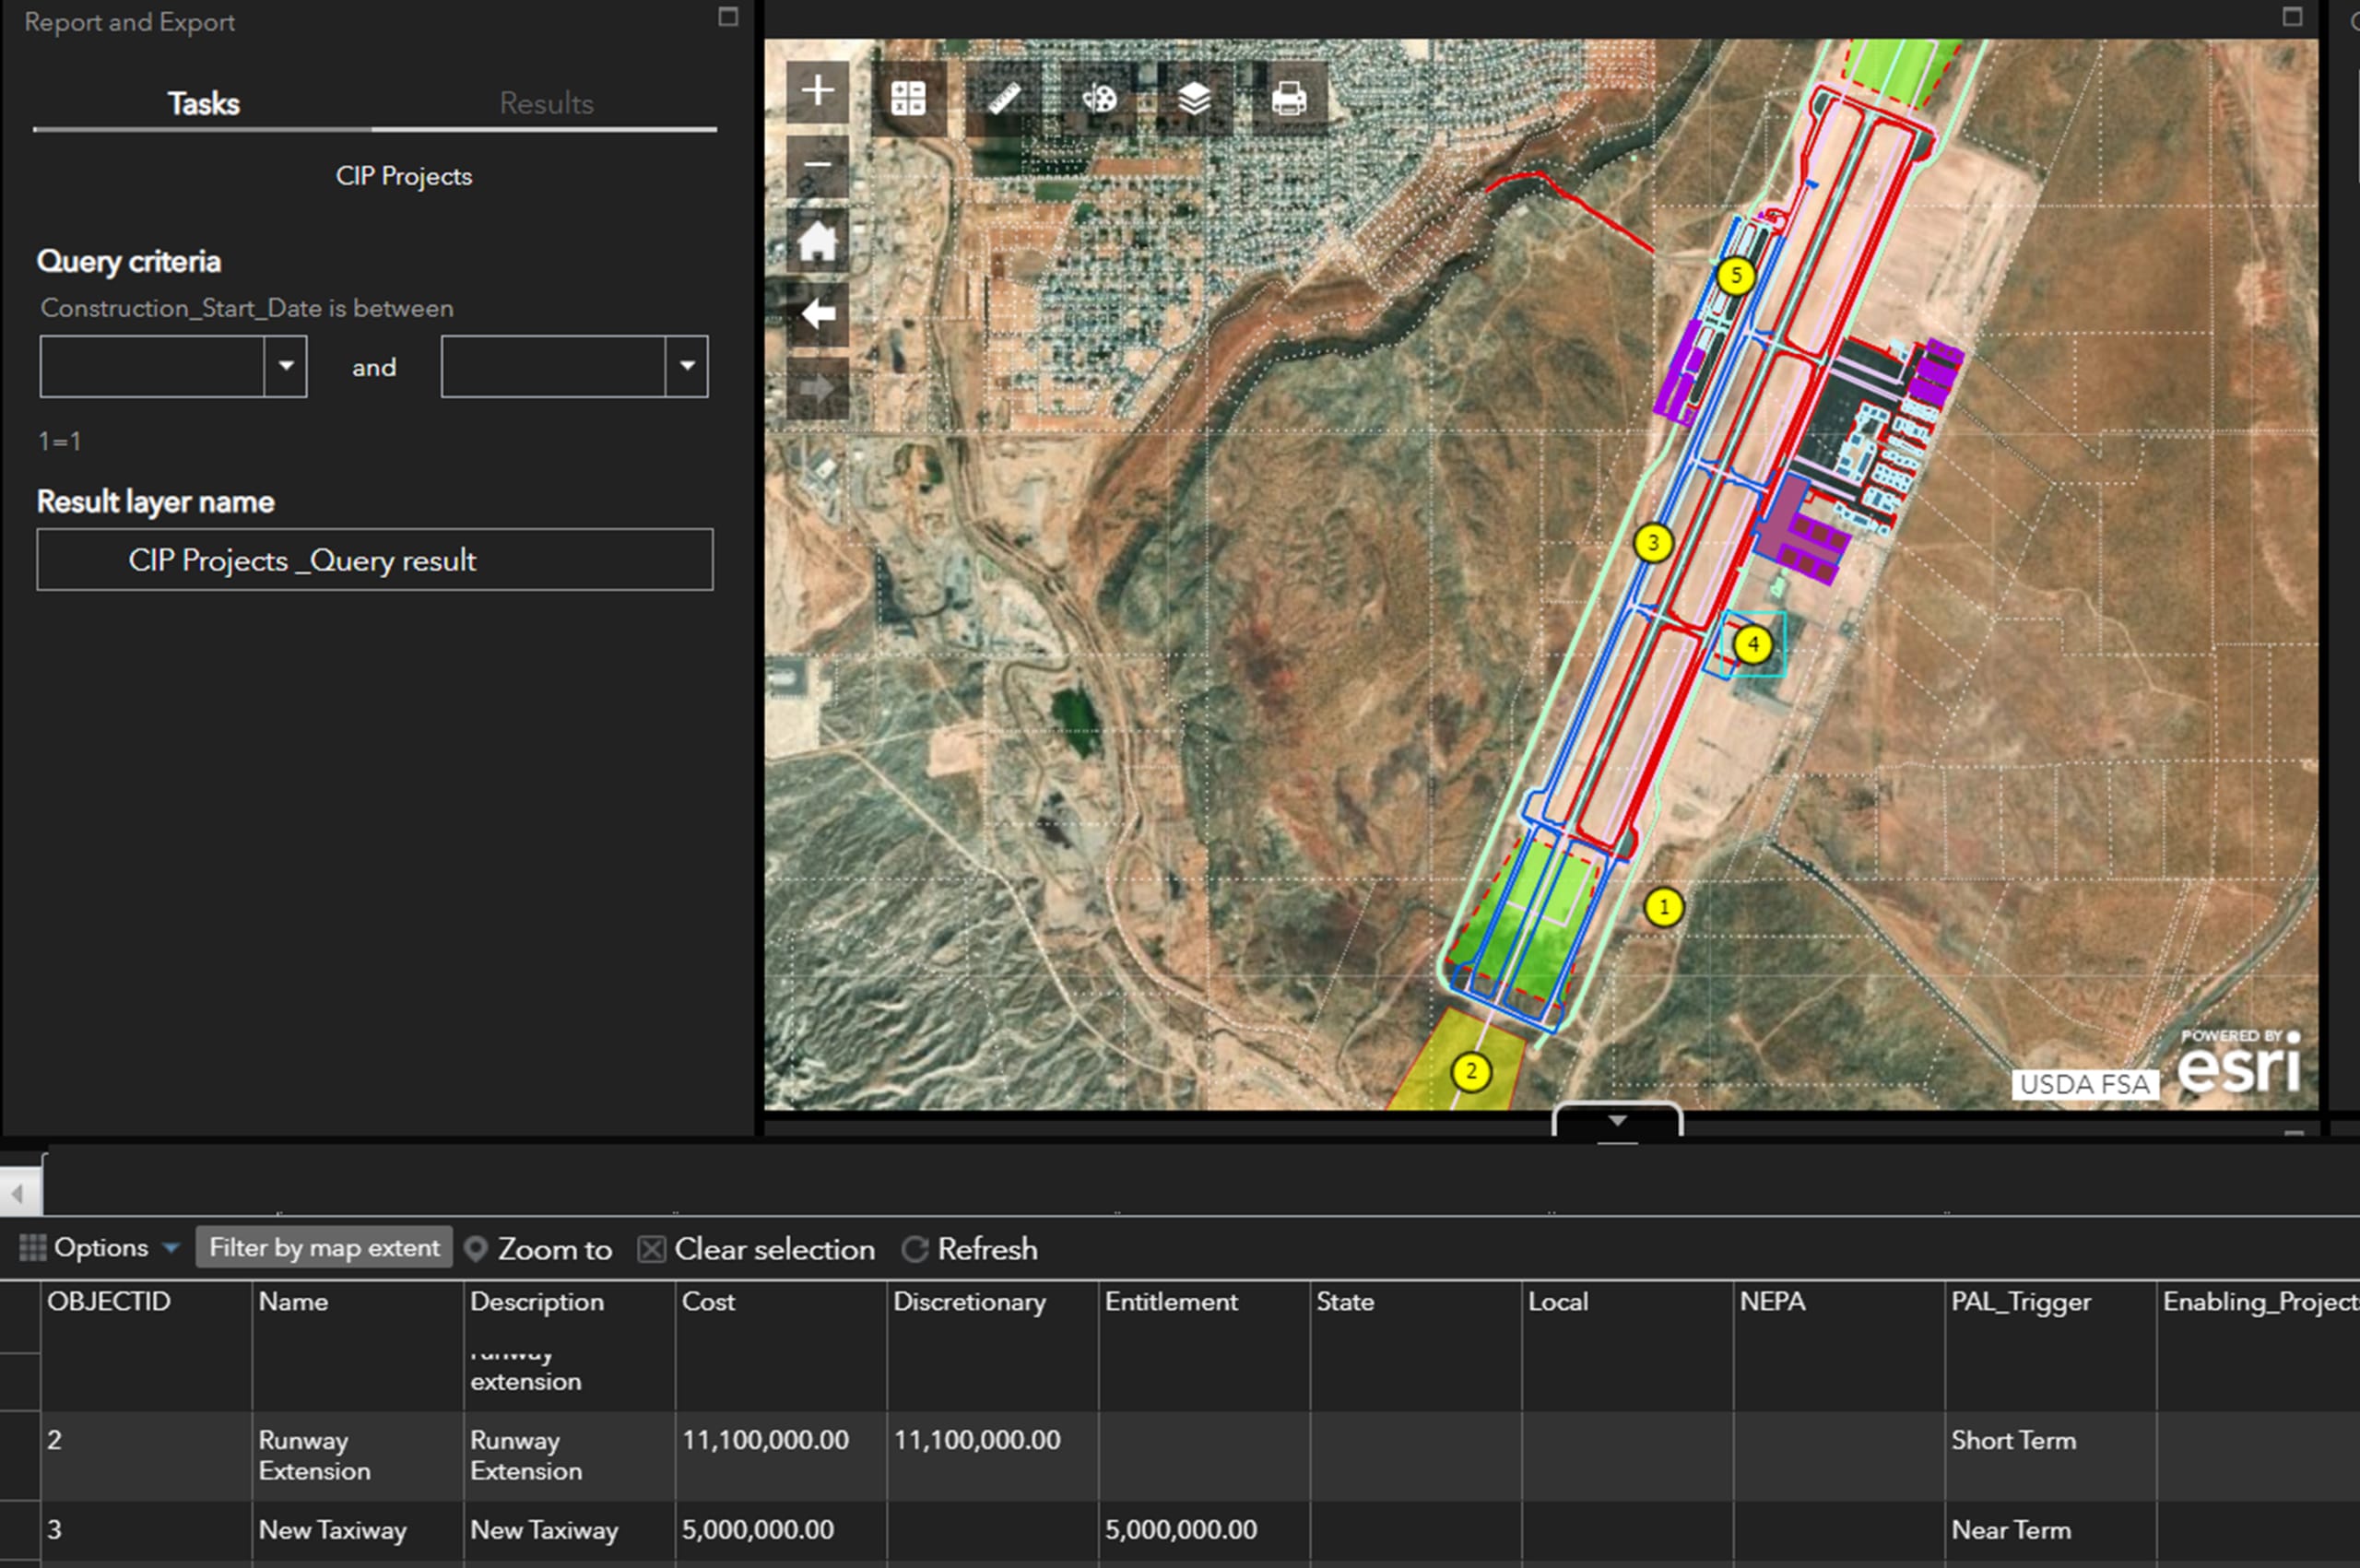The width and height of the screenshot is (2360, 1568).
Task: Open the first start date dropdown
Action: tap(286, 366)
